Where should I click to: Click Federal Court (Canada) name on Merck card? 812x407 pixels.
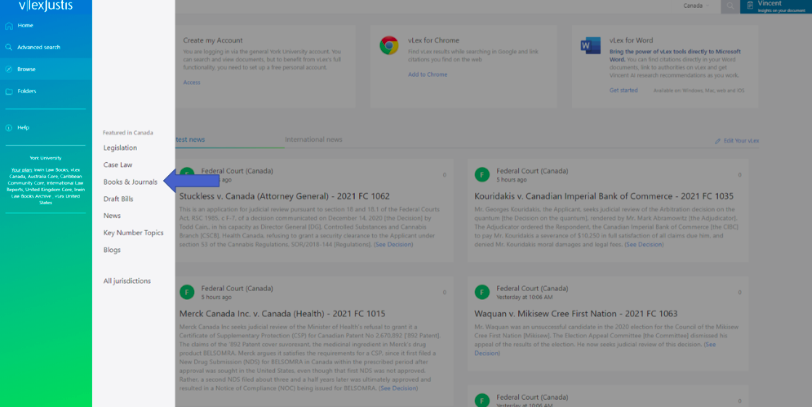[237, 288]
